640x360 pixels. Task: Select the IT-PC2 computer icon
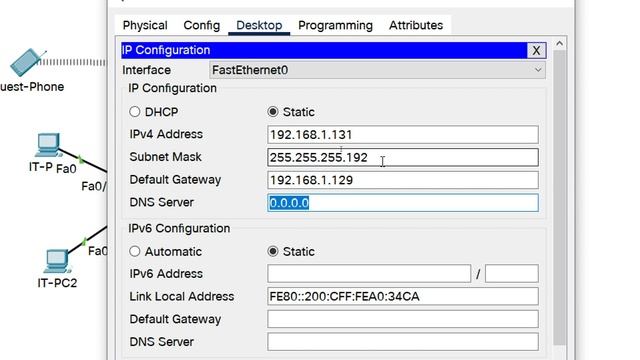pos(57,261)
